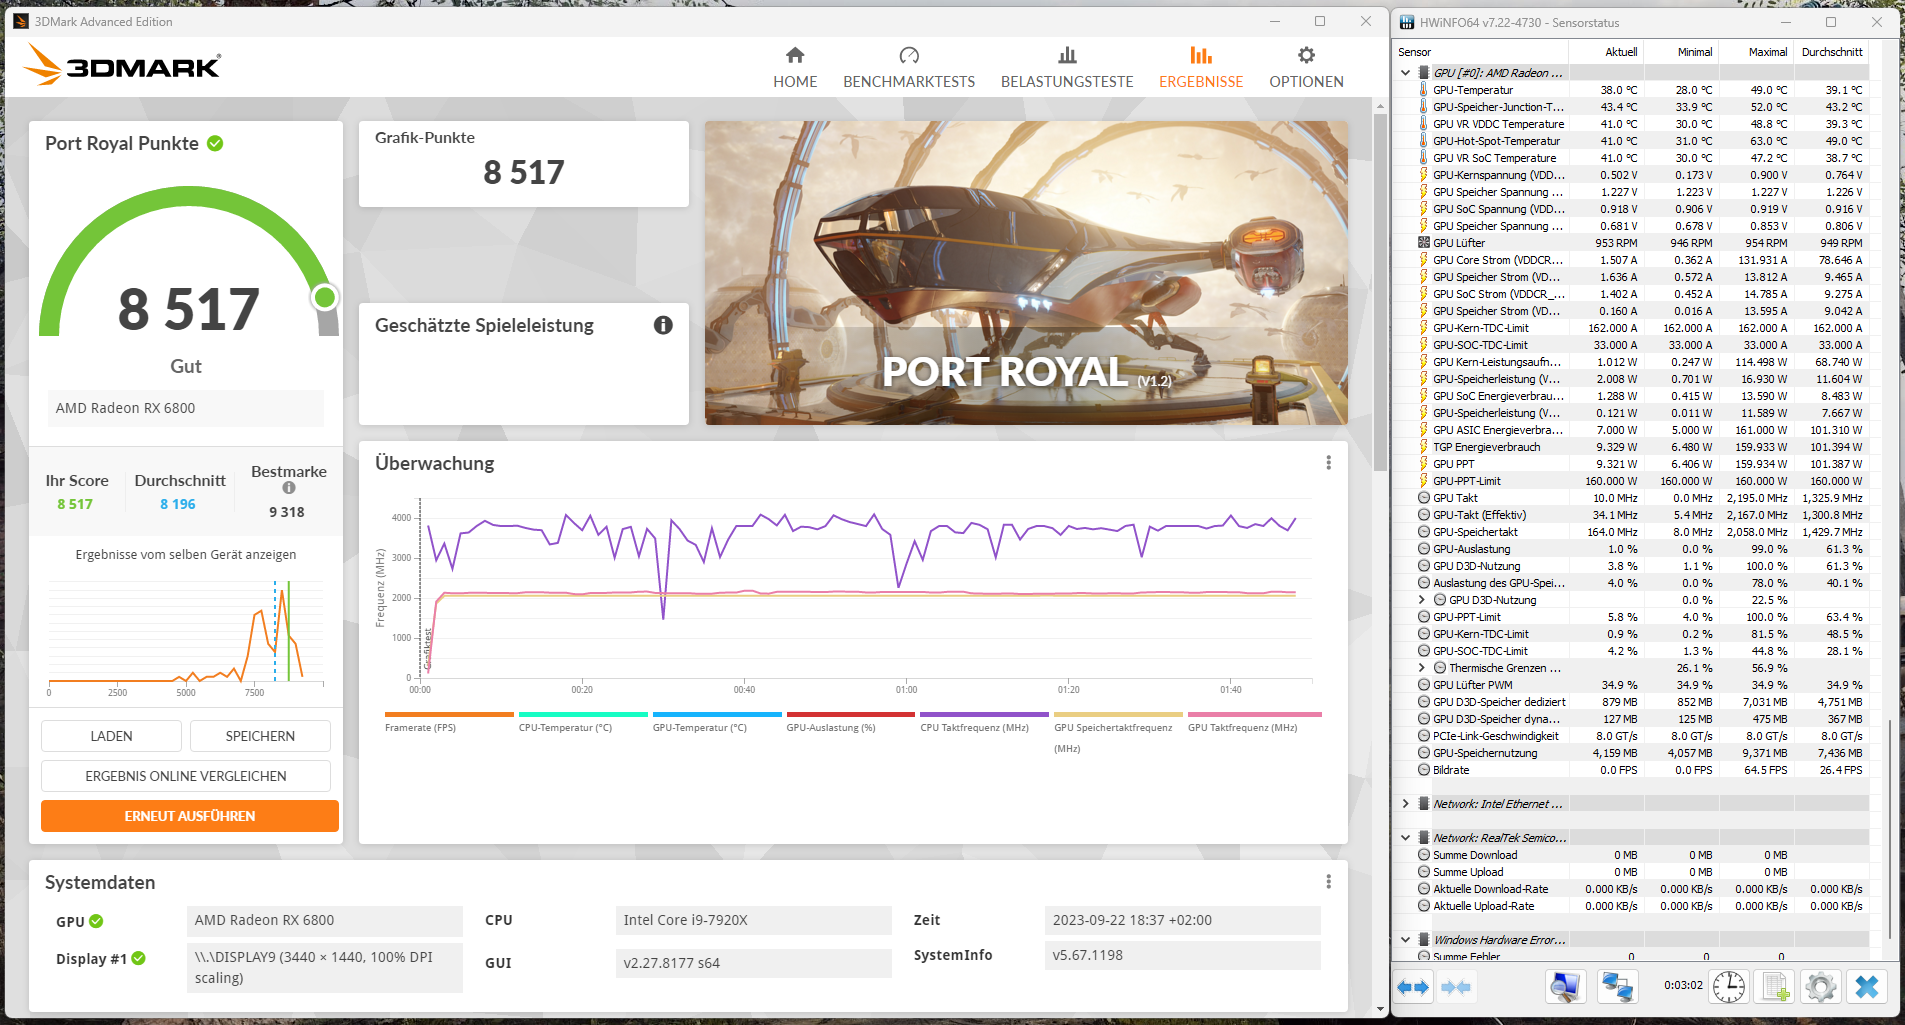The image size is (1905, 1025).
Task: Toggle the orange Framerate (FPS) legend swatch
Action: tap(449, 714)
